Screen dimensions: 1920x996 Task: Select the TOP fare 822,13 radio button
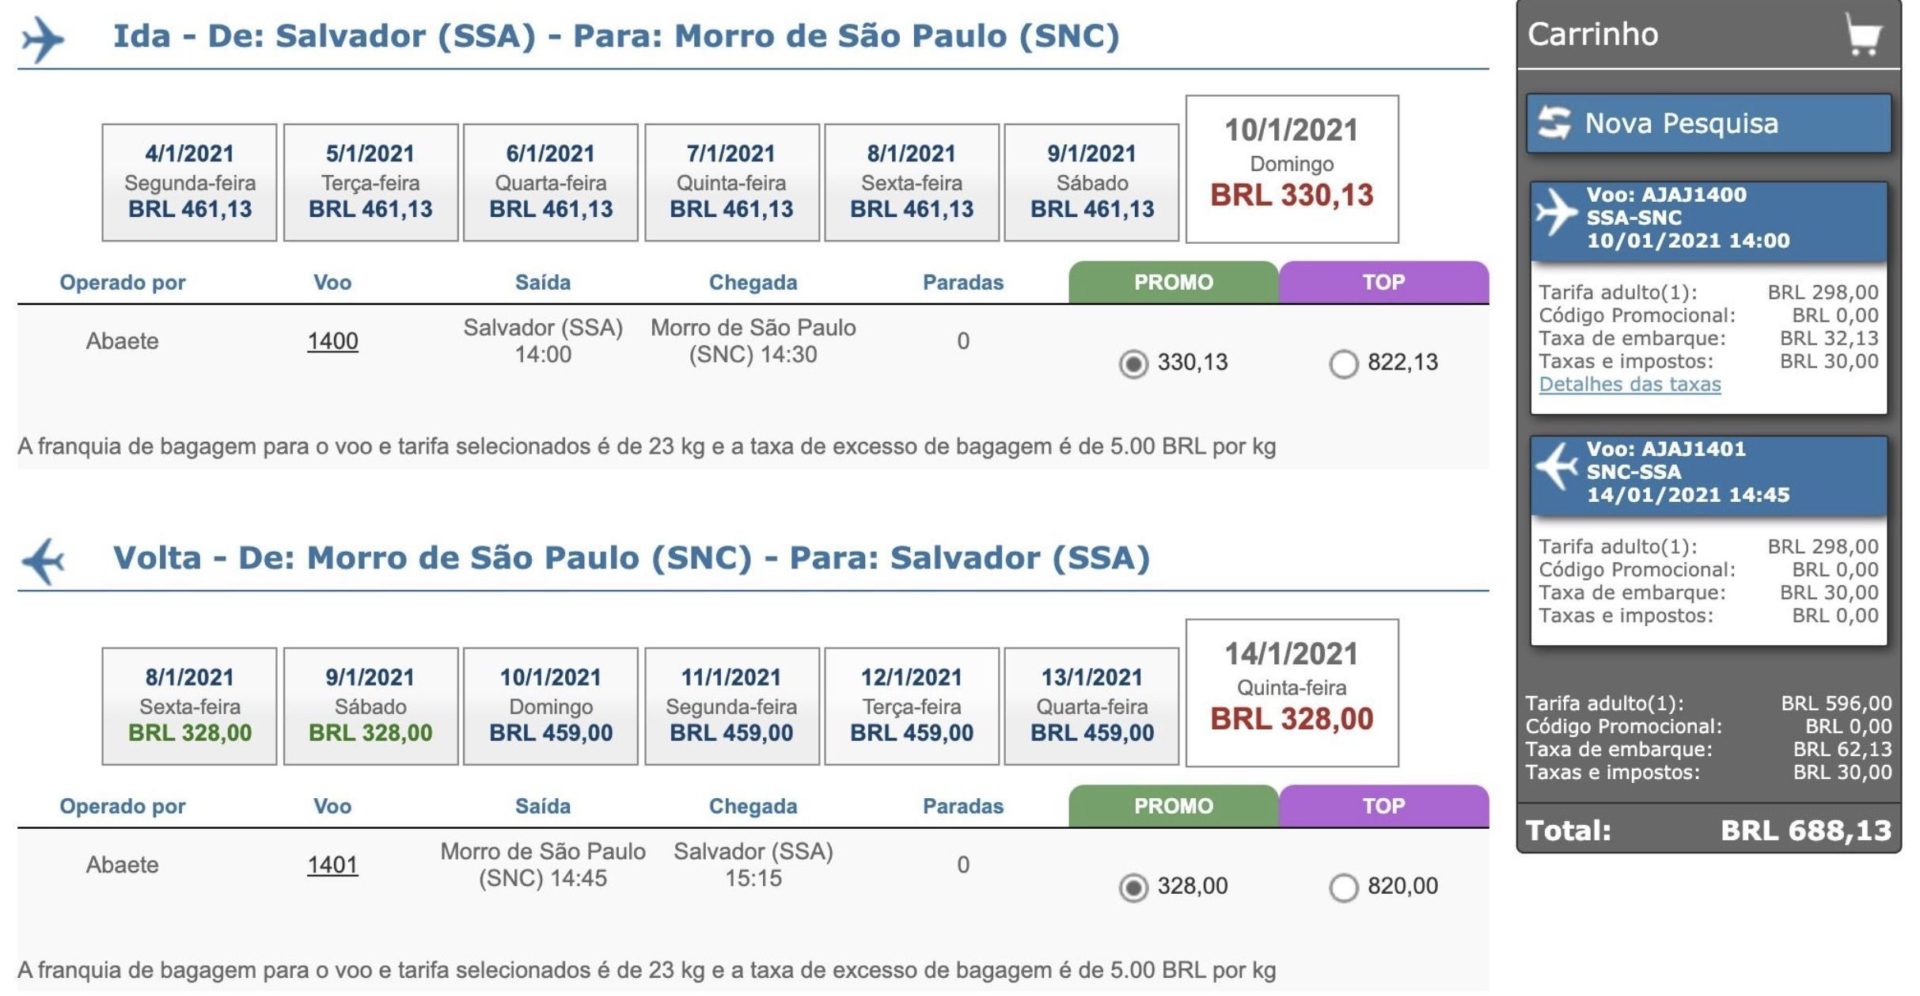(1343, 364)
